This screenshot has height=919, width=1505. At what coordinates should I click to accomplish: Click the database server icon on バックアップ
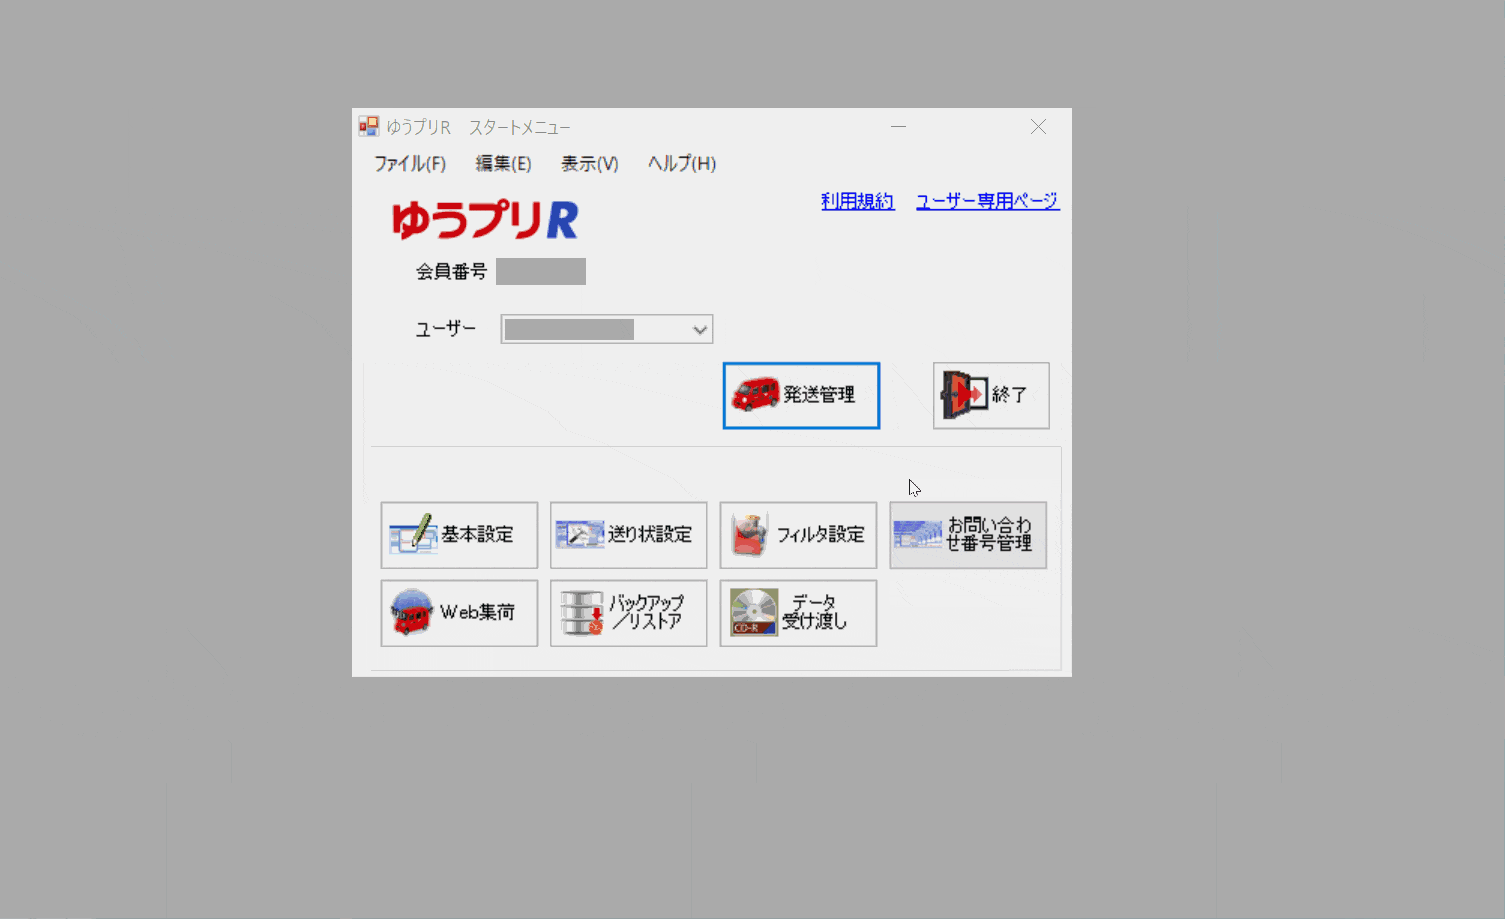(582, 613)
